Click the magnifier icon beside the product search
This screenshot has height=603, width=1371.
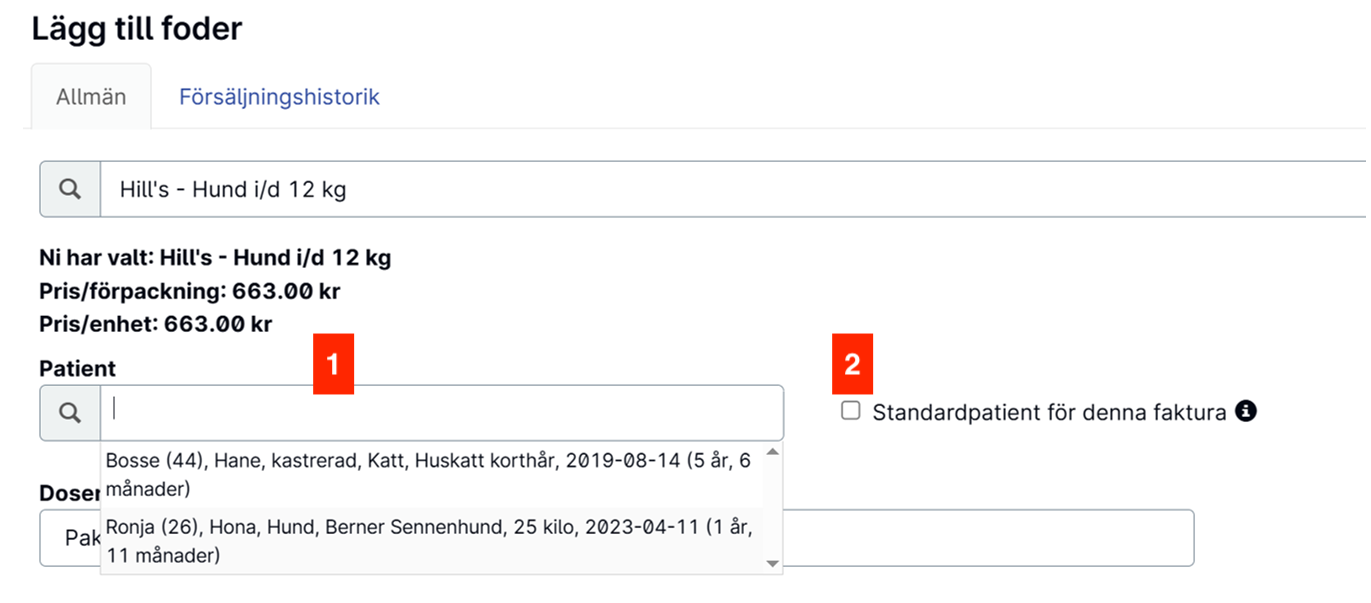70,189
